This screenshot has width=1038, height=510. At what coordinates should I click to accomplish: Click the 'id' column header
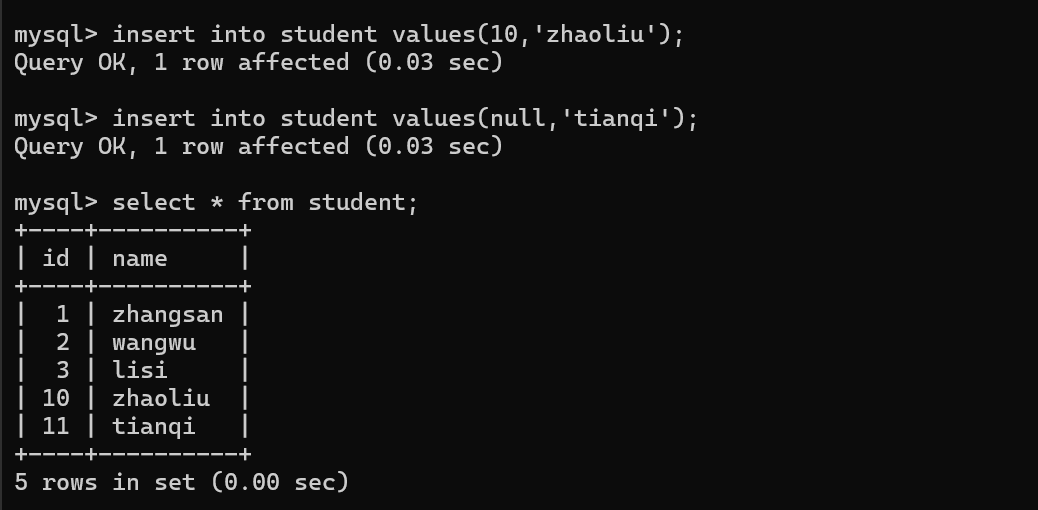pos(56,258)
